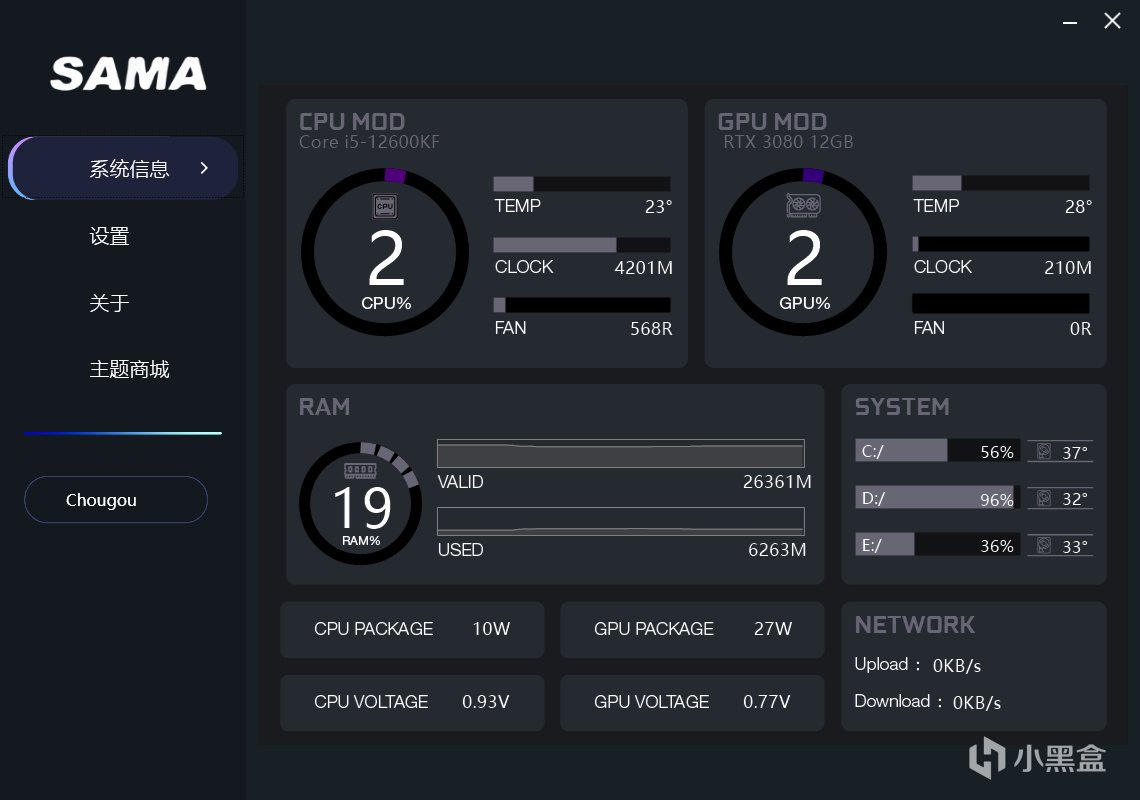Click the GPU MOD heading
The image size is (1140, 800).
click(772, 121)
